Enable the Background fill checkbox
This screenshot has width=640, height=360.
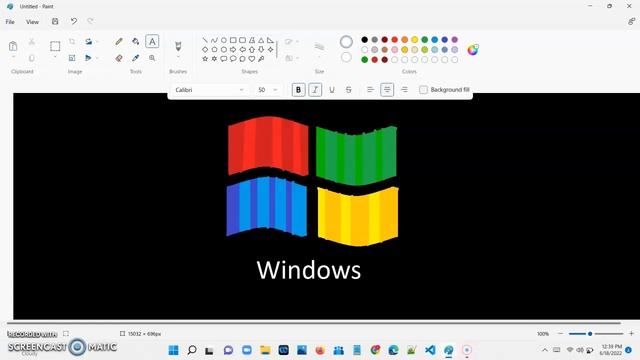423,90
